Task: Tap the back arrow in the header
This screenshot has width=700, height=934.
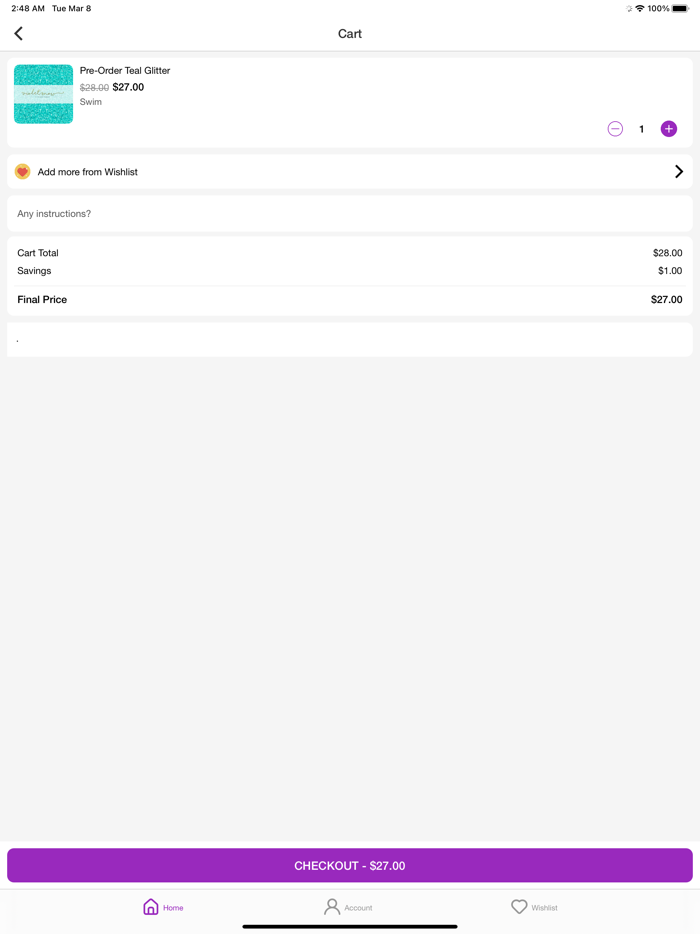Action: pos(19,34)
